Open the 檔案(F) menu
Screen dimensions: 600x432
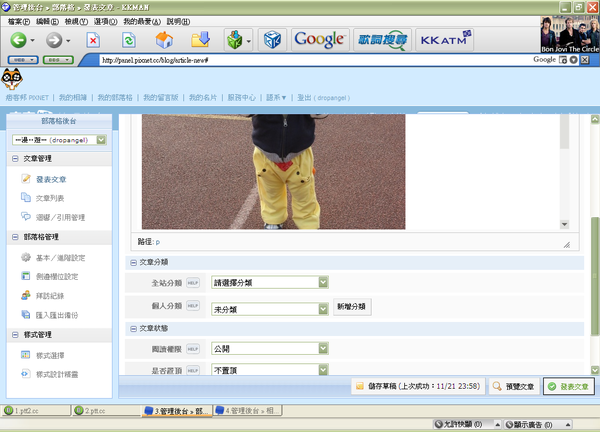tap(19, 22)
